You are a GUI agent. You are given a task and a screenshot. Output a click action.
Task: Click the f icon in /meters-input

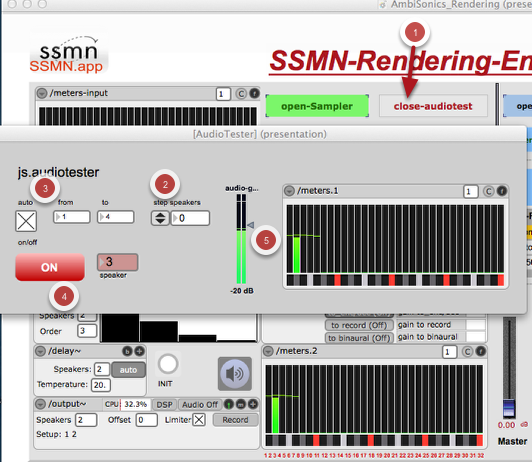254,93
